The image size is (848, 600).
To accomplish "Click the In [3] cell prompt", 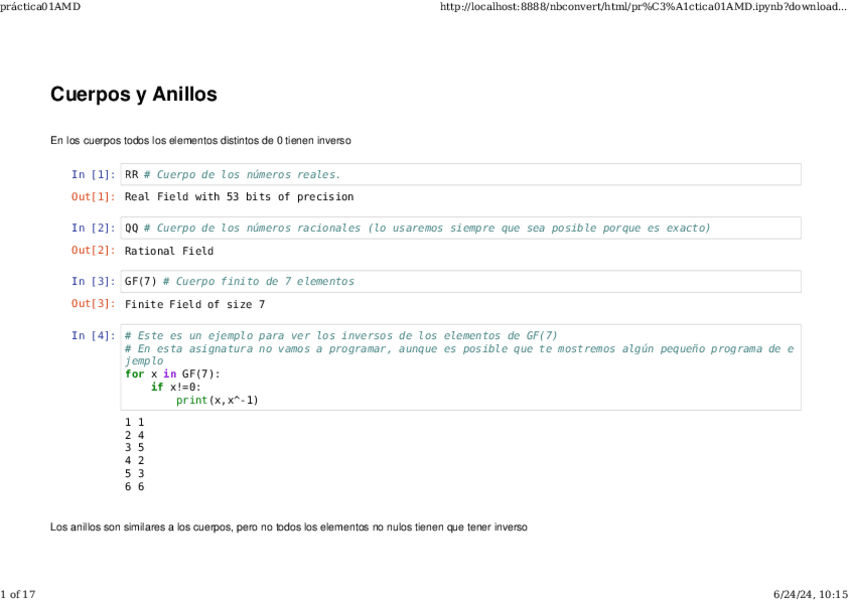I will coord(93,282).
